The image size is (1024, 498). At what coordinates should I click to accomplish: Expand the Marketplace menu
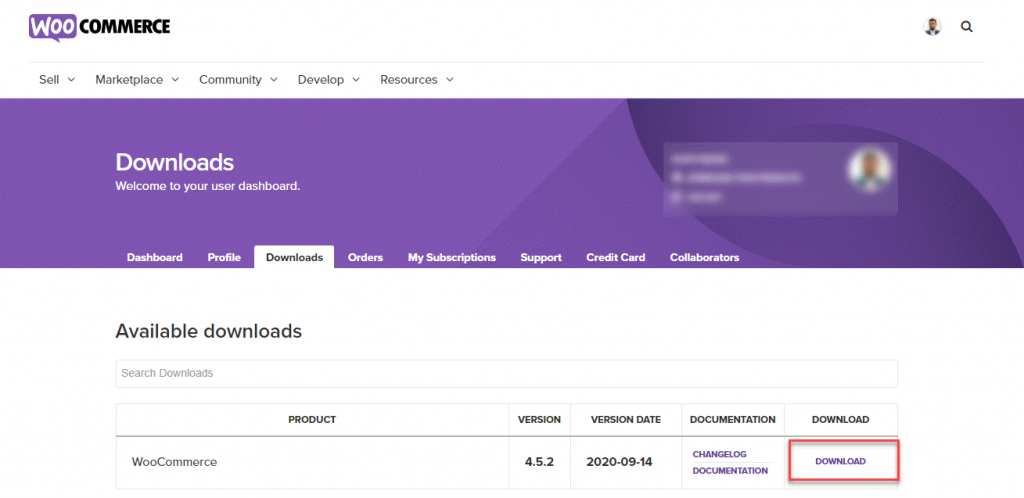pos(137,80)
